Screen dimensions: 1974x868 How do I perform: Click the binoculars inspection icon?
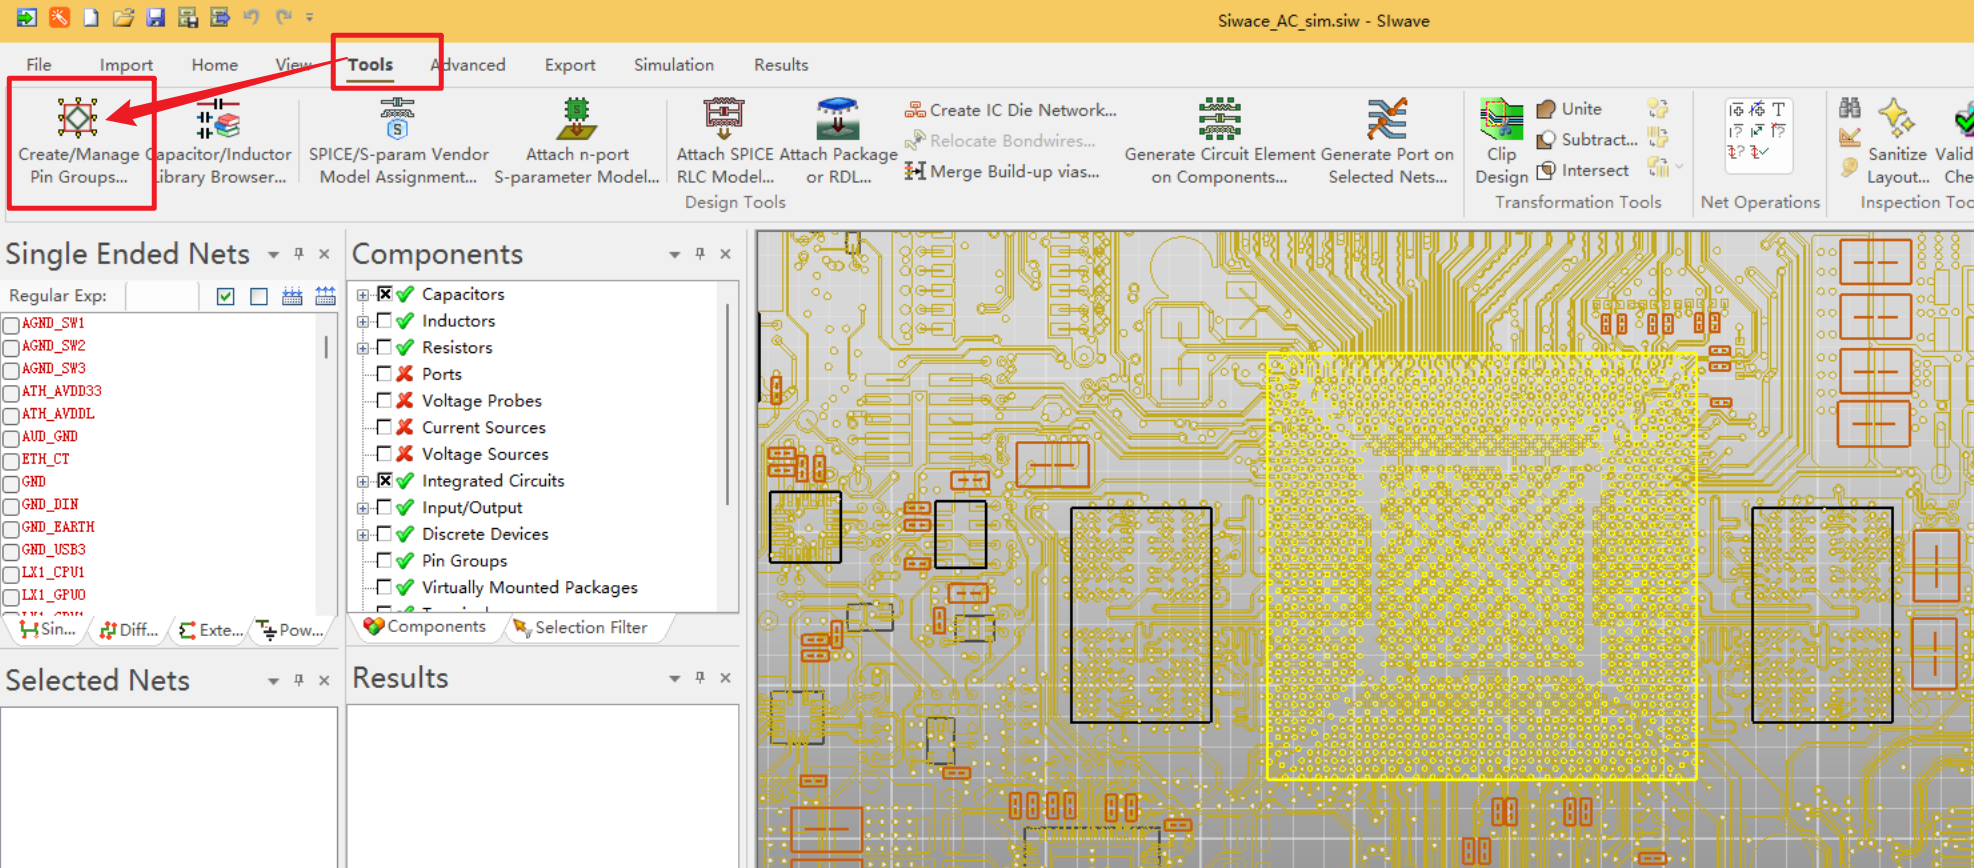pos(1850,107)
